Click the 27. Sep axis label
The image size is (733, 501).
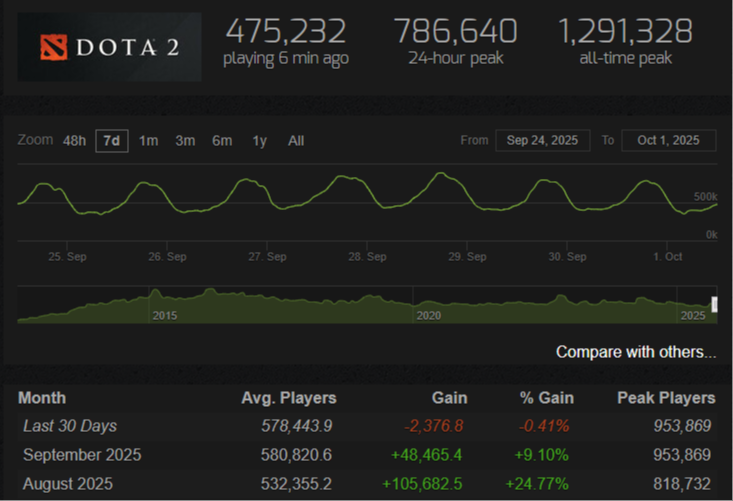tap(267, 257)
